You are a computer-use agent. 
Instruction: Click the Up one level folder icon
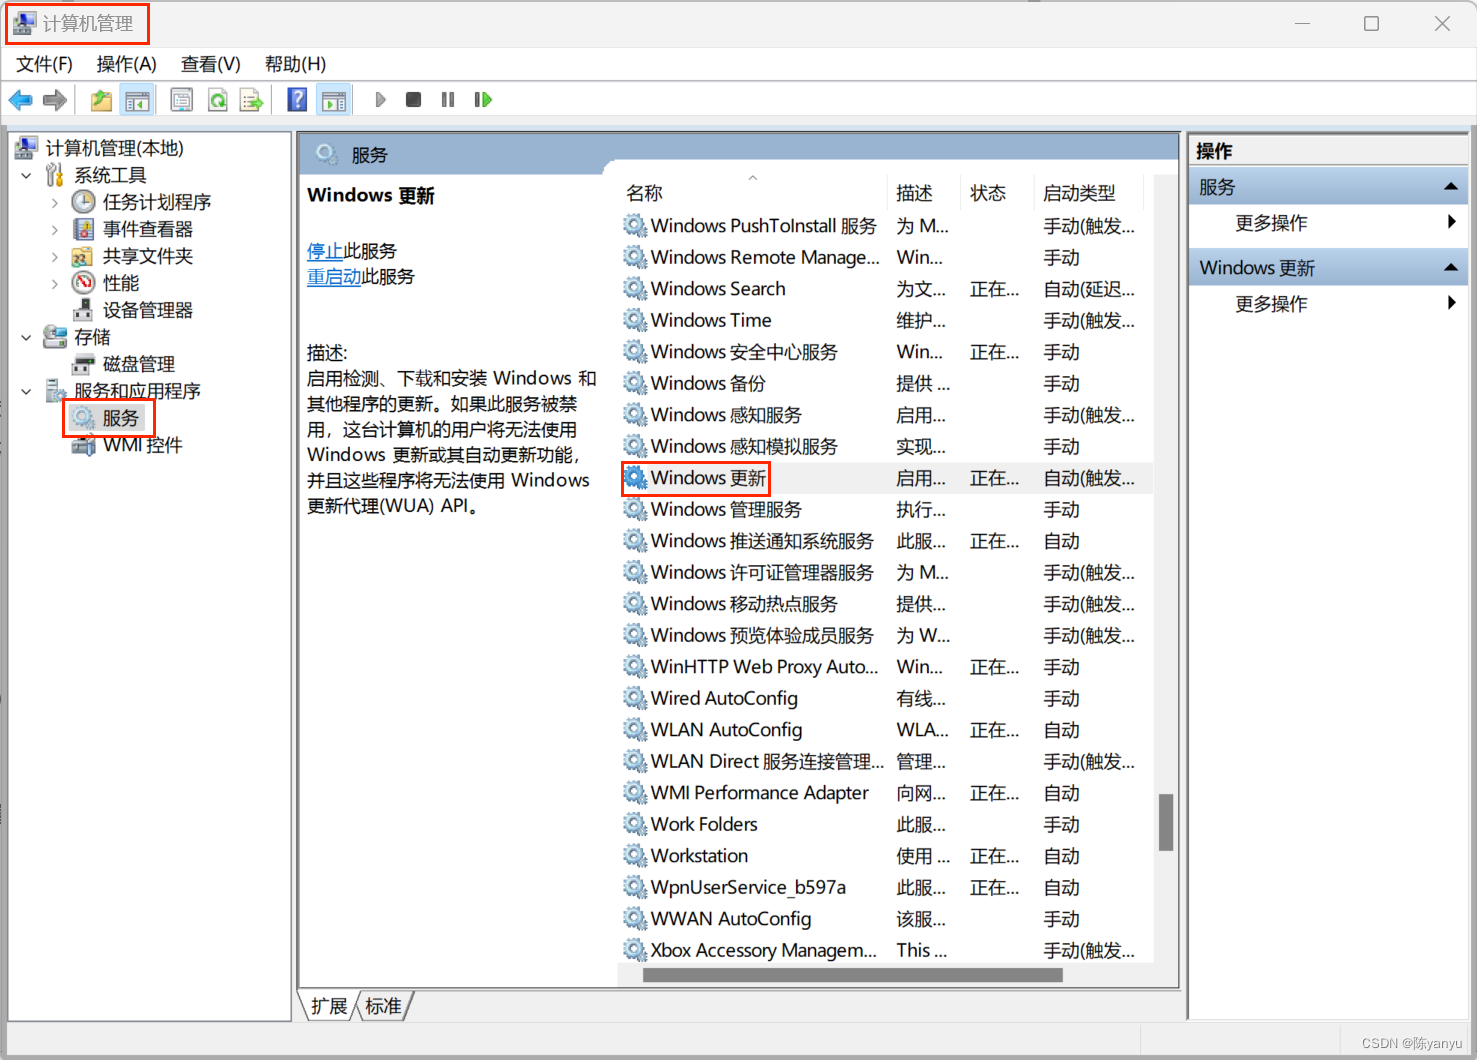[101, 100]
